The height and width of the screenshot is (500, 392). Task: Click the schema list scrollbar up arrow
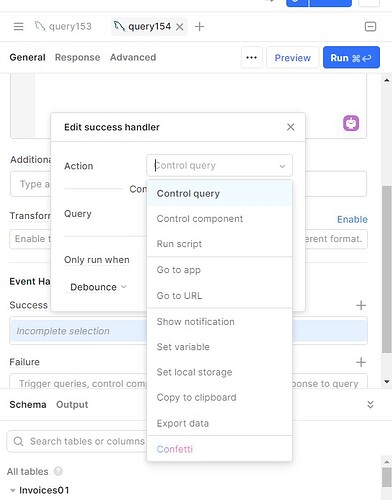(x=387, y=462)
